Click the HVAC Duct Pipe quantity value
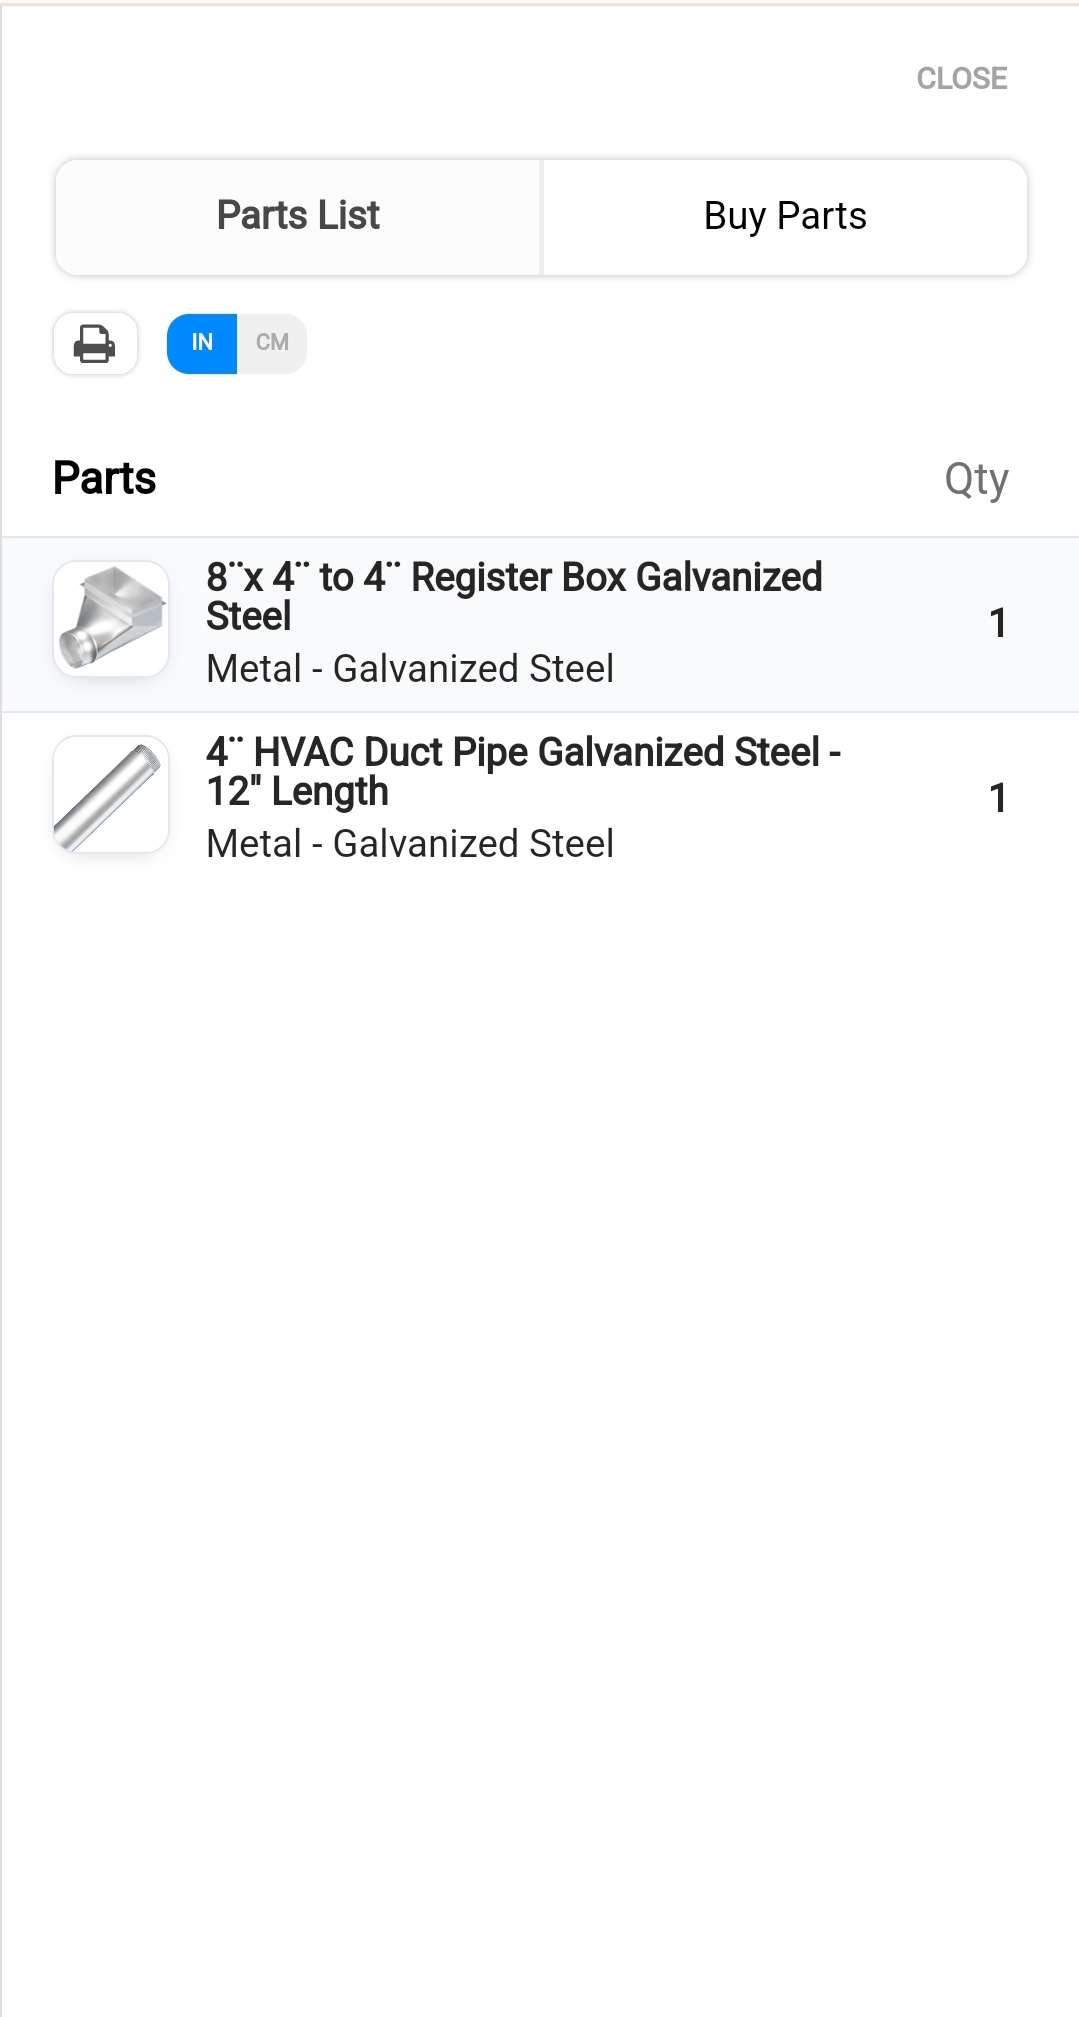Image resolution: width=1079 pixels, height=2017 pixels. click(x=997, y=798)
